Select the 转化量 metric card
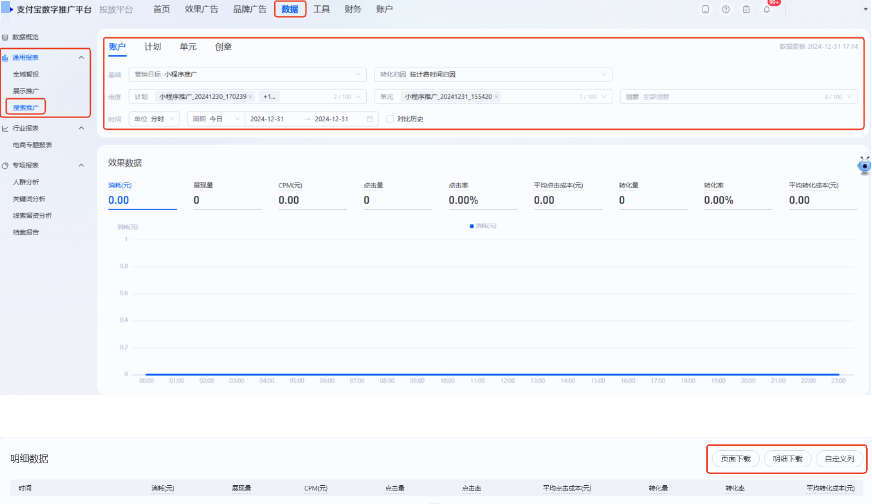 [653, 195]
